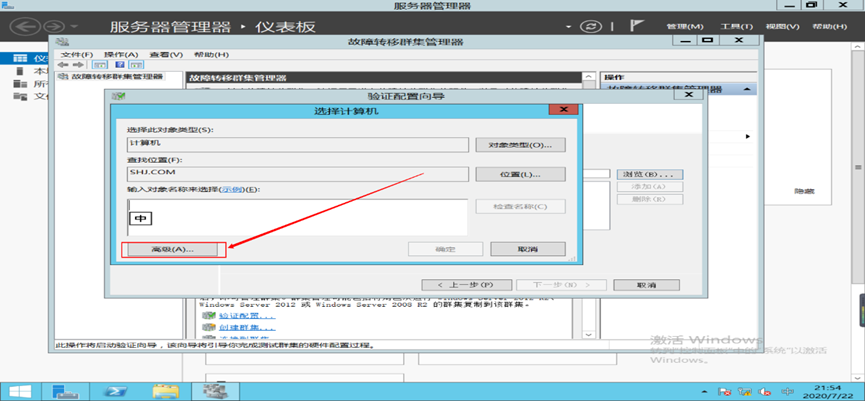Click the network tray icon

pyautogui.click(x=745, y=392)
